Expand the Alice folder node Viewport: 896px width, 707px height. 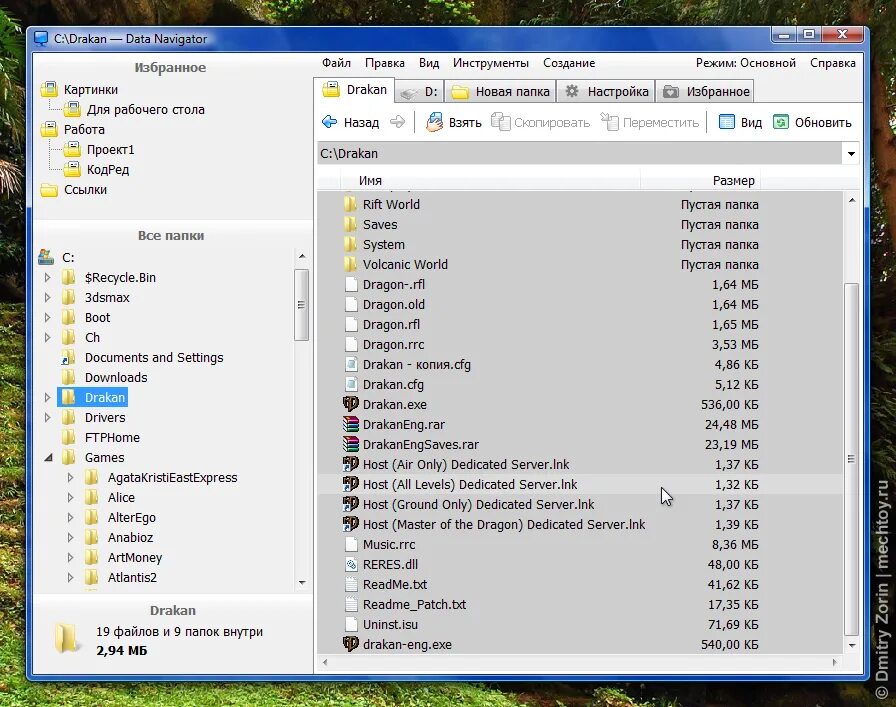tap(70, 497)
